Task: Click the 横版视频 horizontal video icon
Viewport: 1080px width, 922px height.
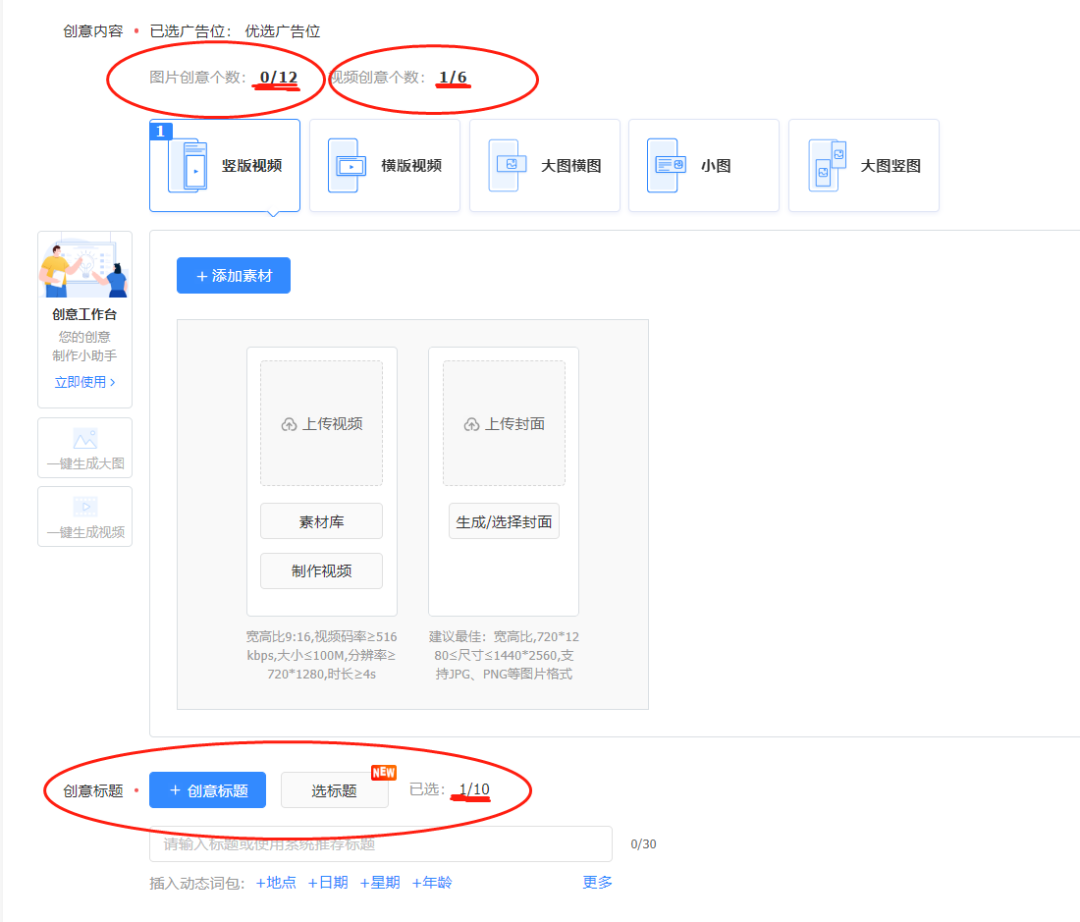Action: pos(347,166)
